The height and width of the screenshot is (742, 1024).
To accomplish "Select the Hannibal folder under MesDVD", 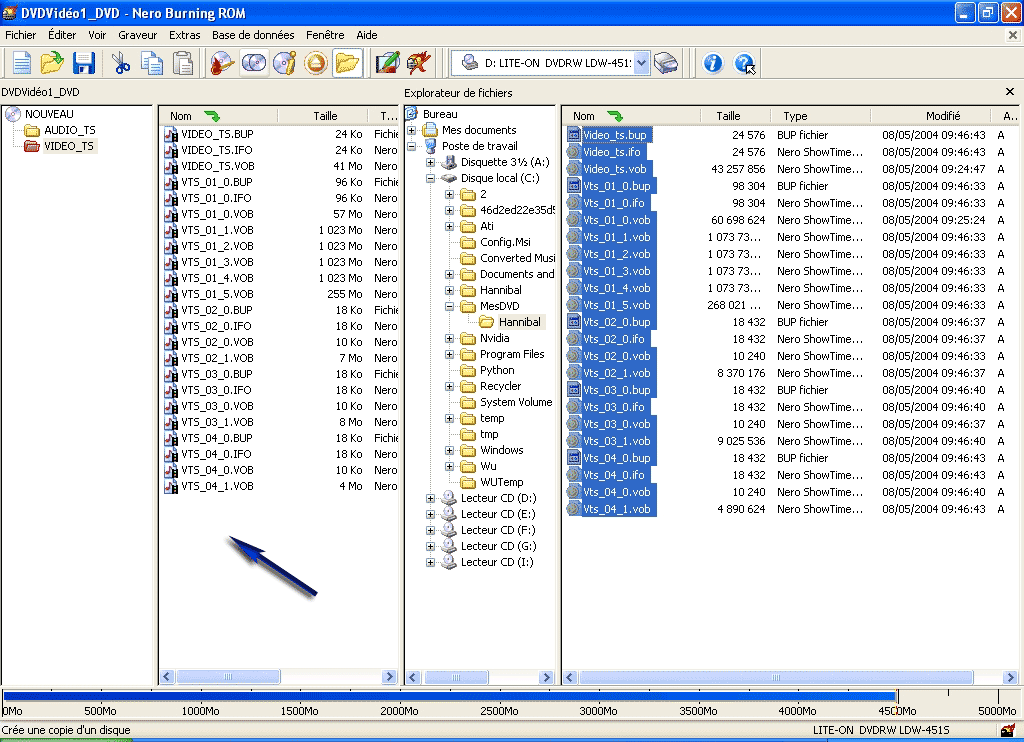I will pyautogui.click(x=519, y=322).
